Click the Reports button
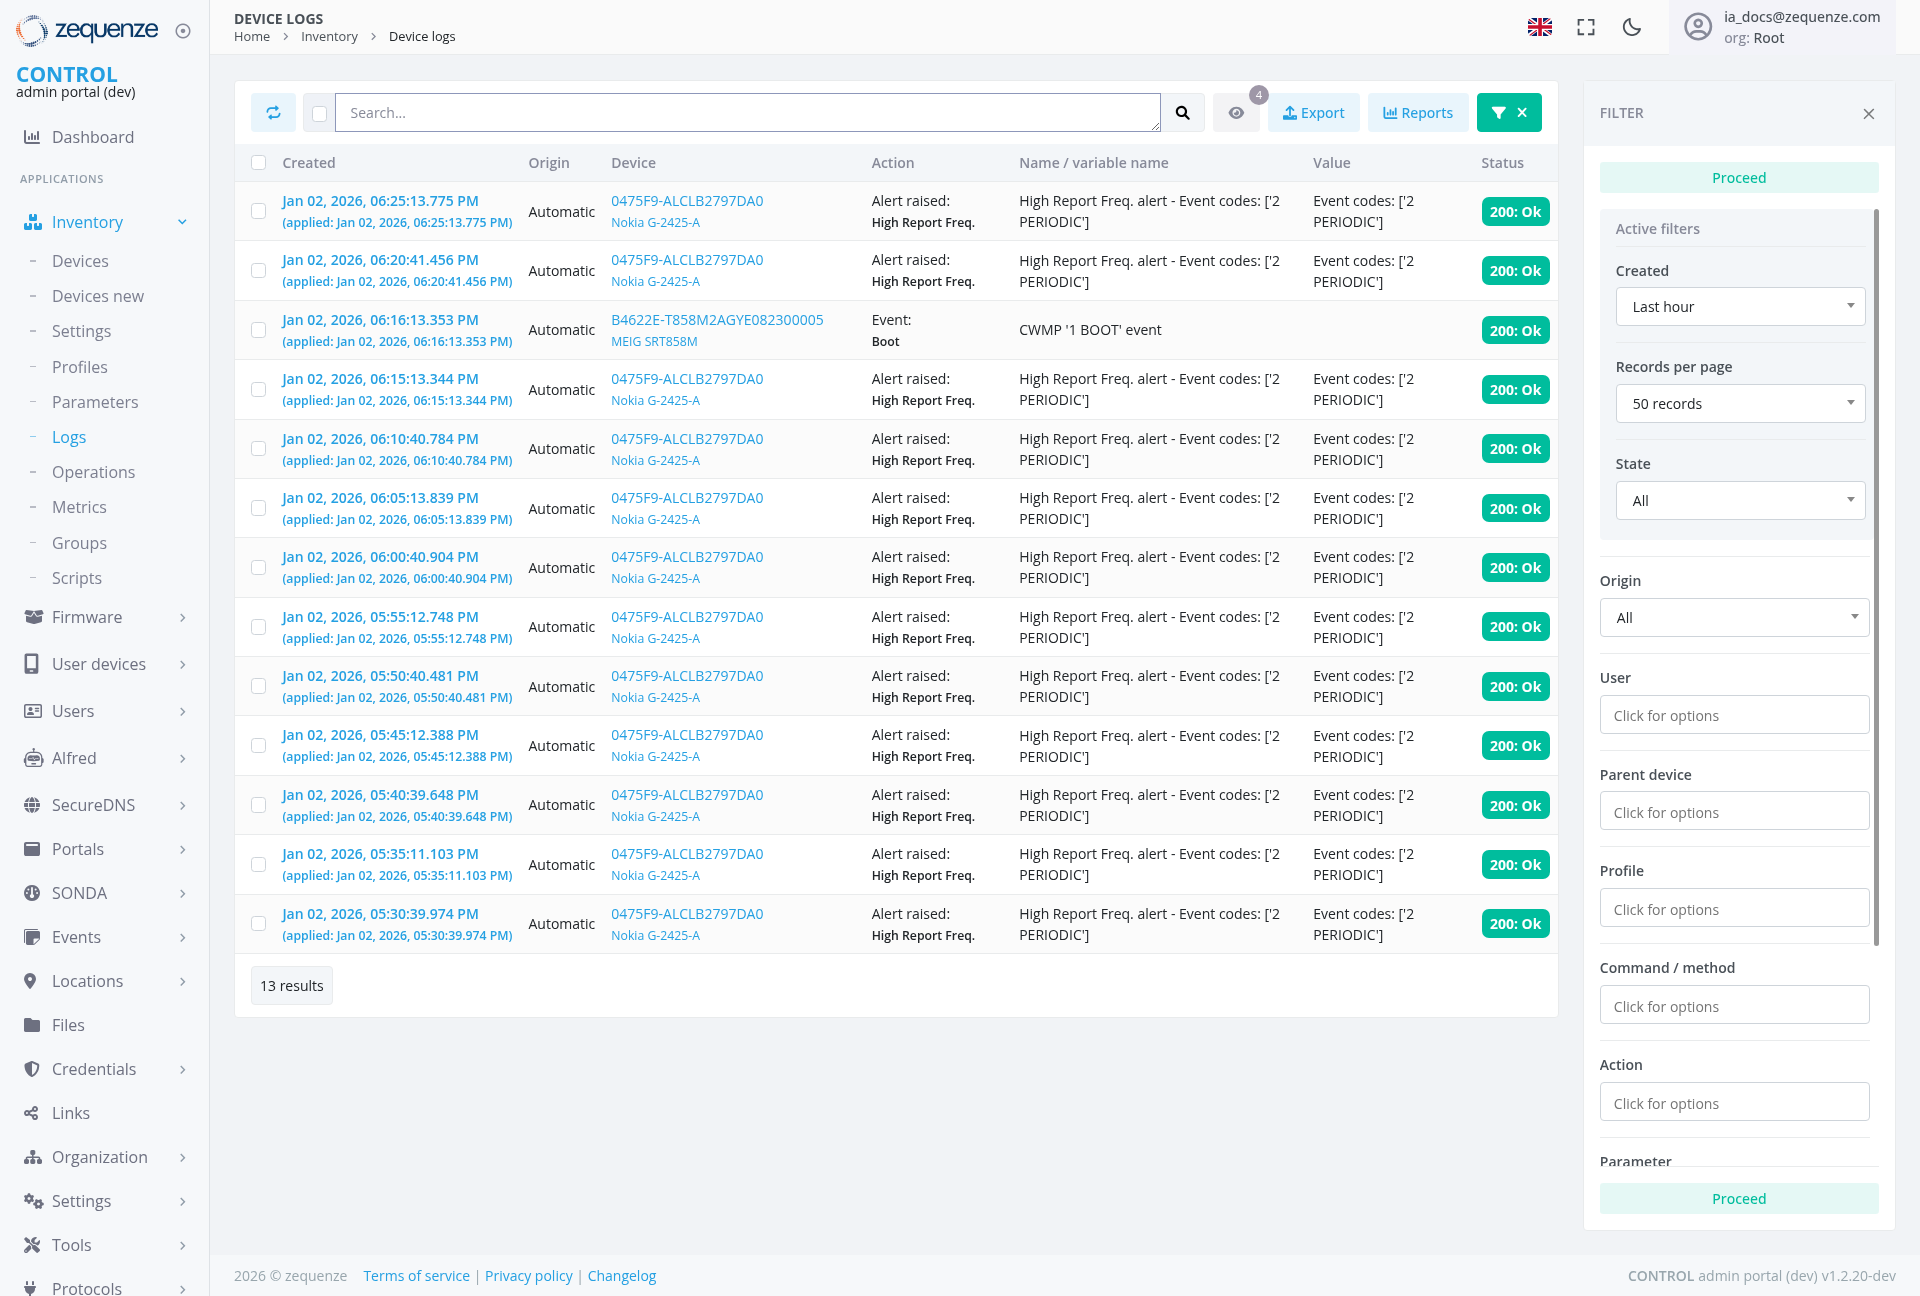 click(x=1418, y=113)
